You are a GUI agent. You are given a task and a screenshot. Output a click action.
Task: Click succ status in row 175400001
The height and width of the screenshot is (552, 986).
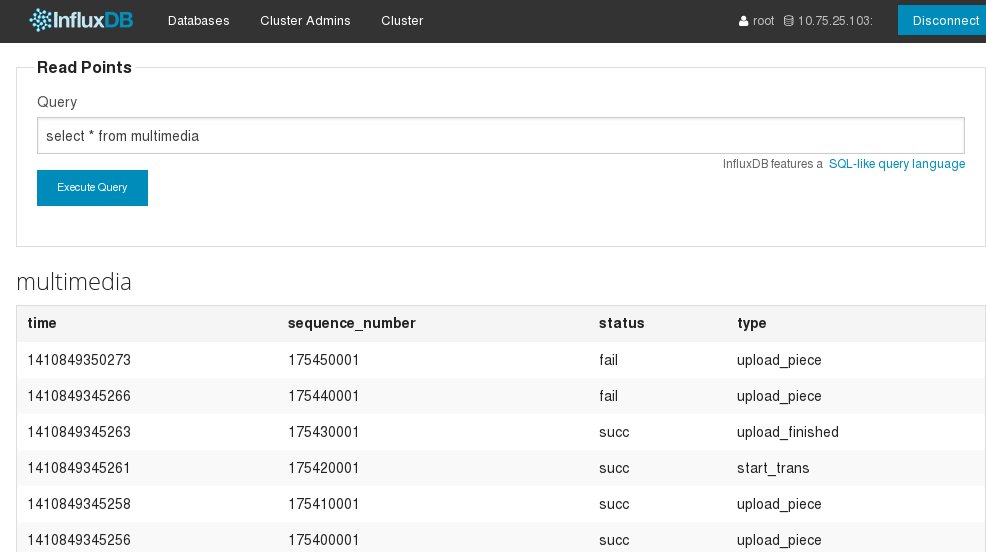click(614, 540)
